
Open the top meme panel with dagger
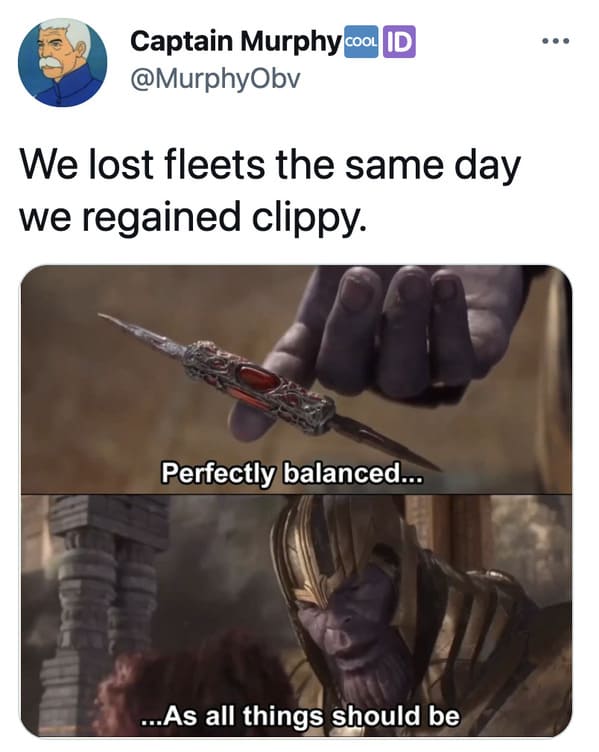coord(296,379)
